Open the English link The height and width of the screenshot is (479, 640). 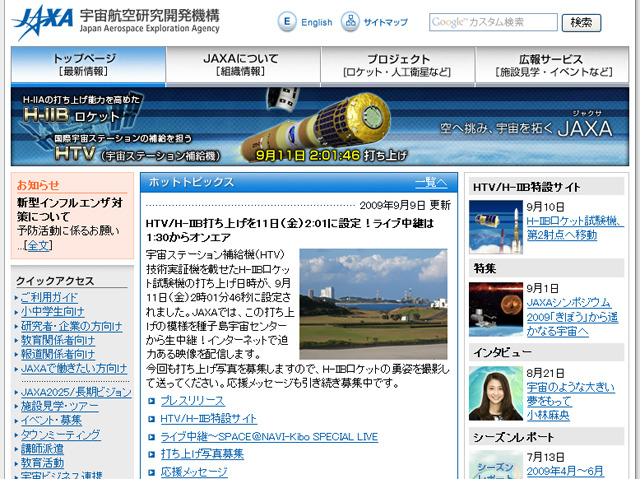point(317,22)
